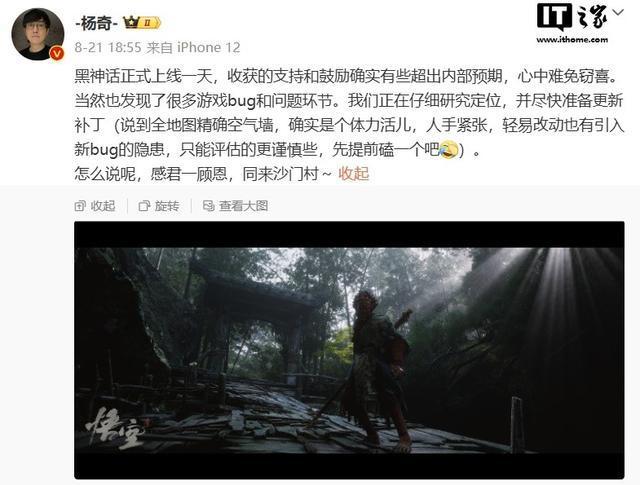The image size is (640, 485).
Task: Open the Black Myth game screenshot image
Action: point(349,350)
